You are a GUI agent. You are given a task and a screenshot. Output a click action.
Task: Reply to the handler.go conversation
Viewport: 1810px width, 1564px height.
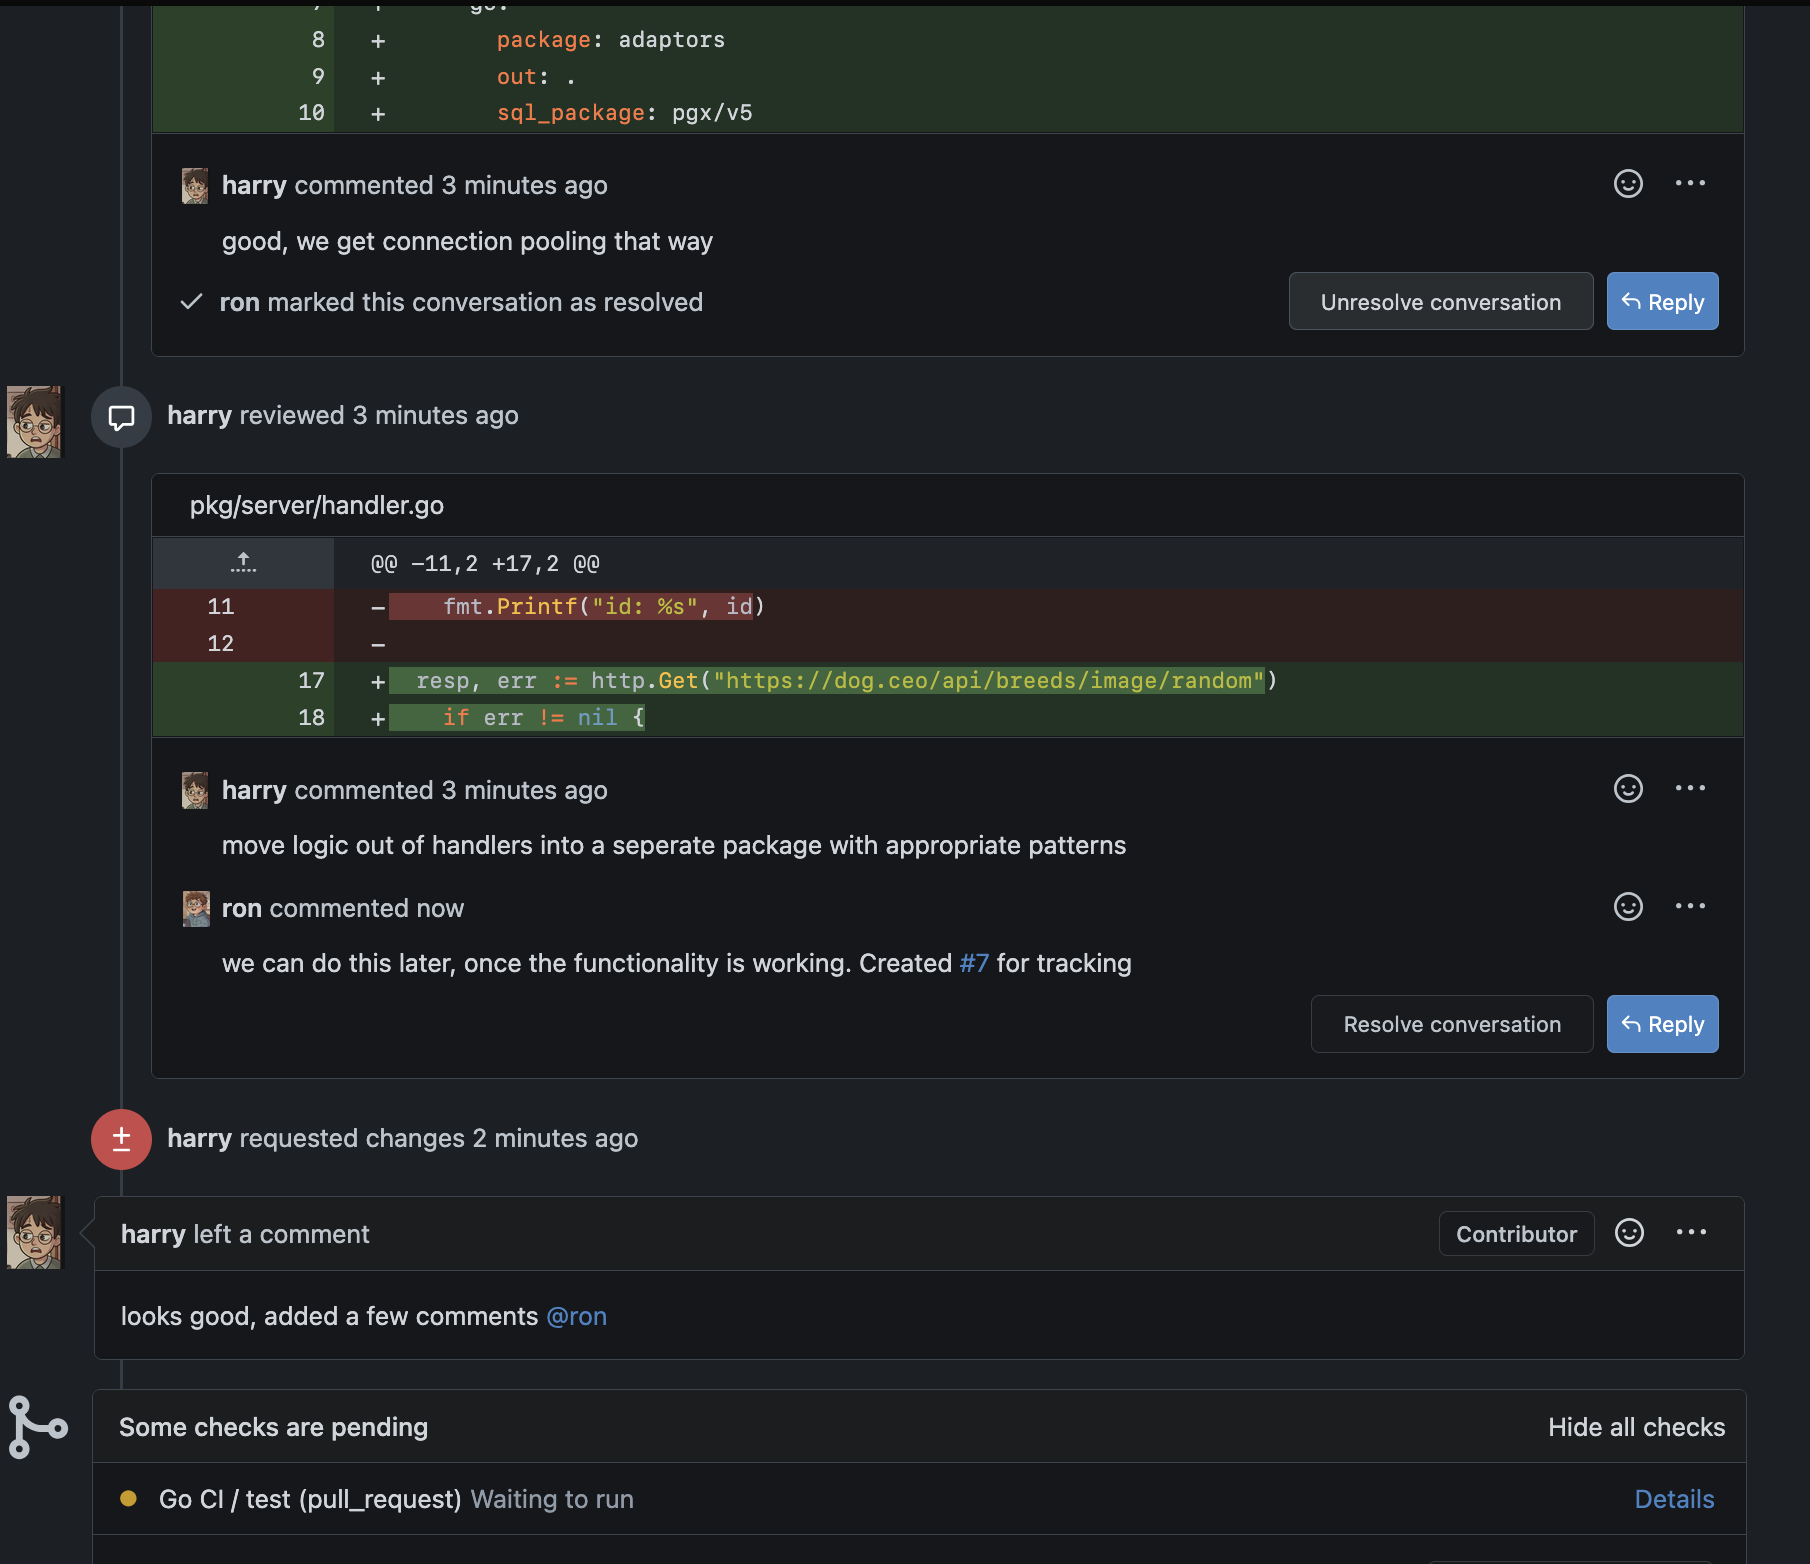1662,1024
